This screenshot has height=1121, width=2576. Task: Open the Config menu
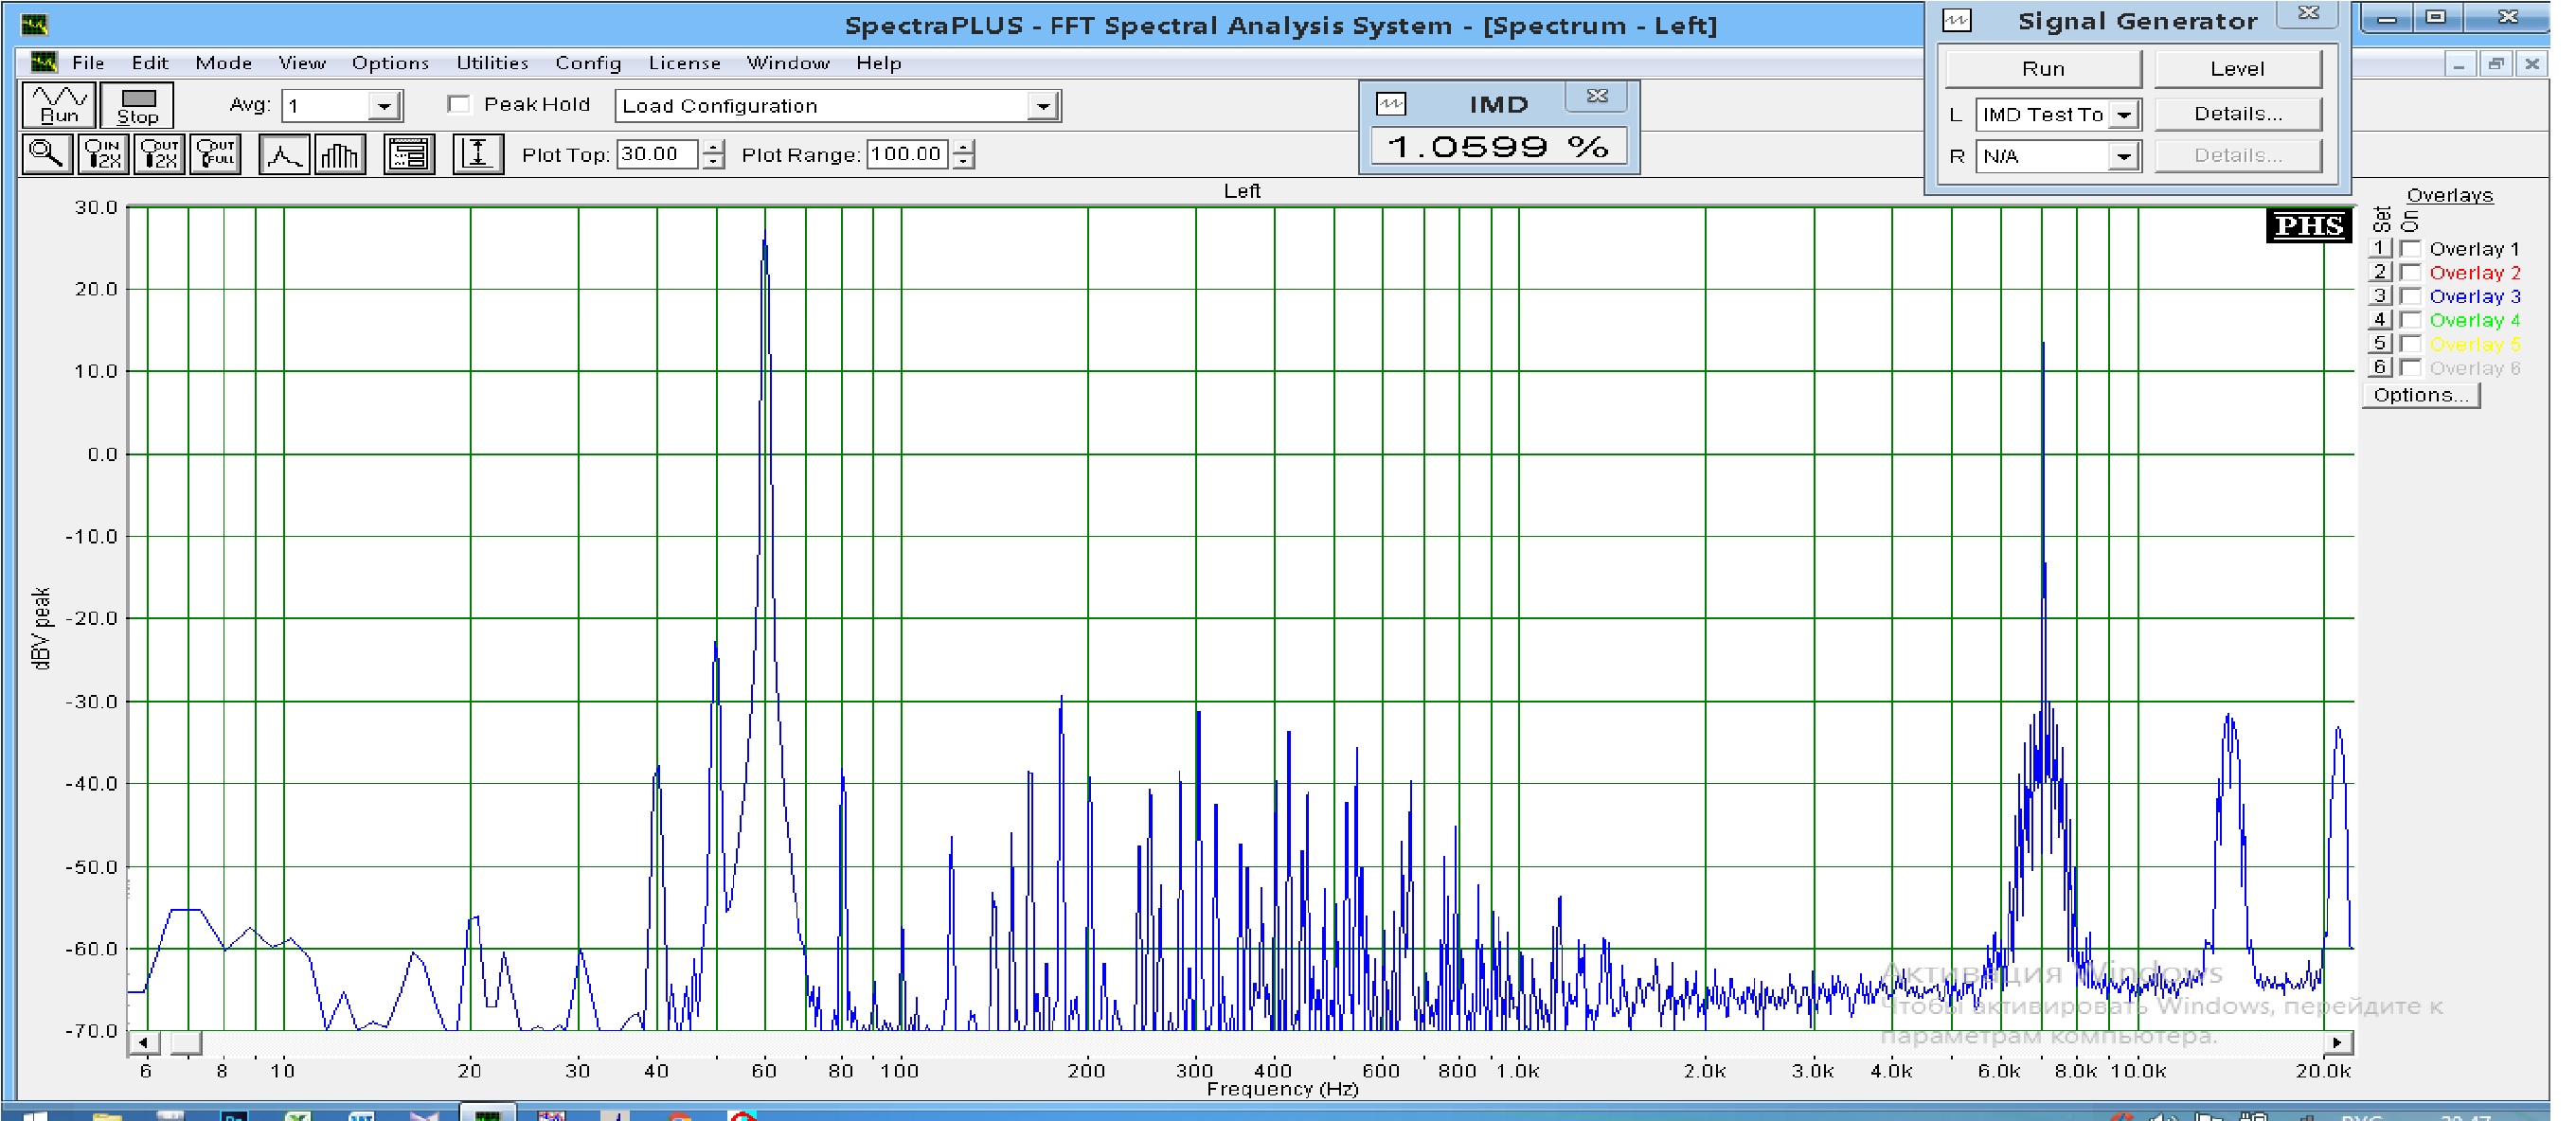tap(588, 63)
